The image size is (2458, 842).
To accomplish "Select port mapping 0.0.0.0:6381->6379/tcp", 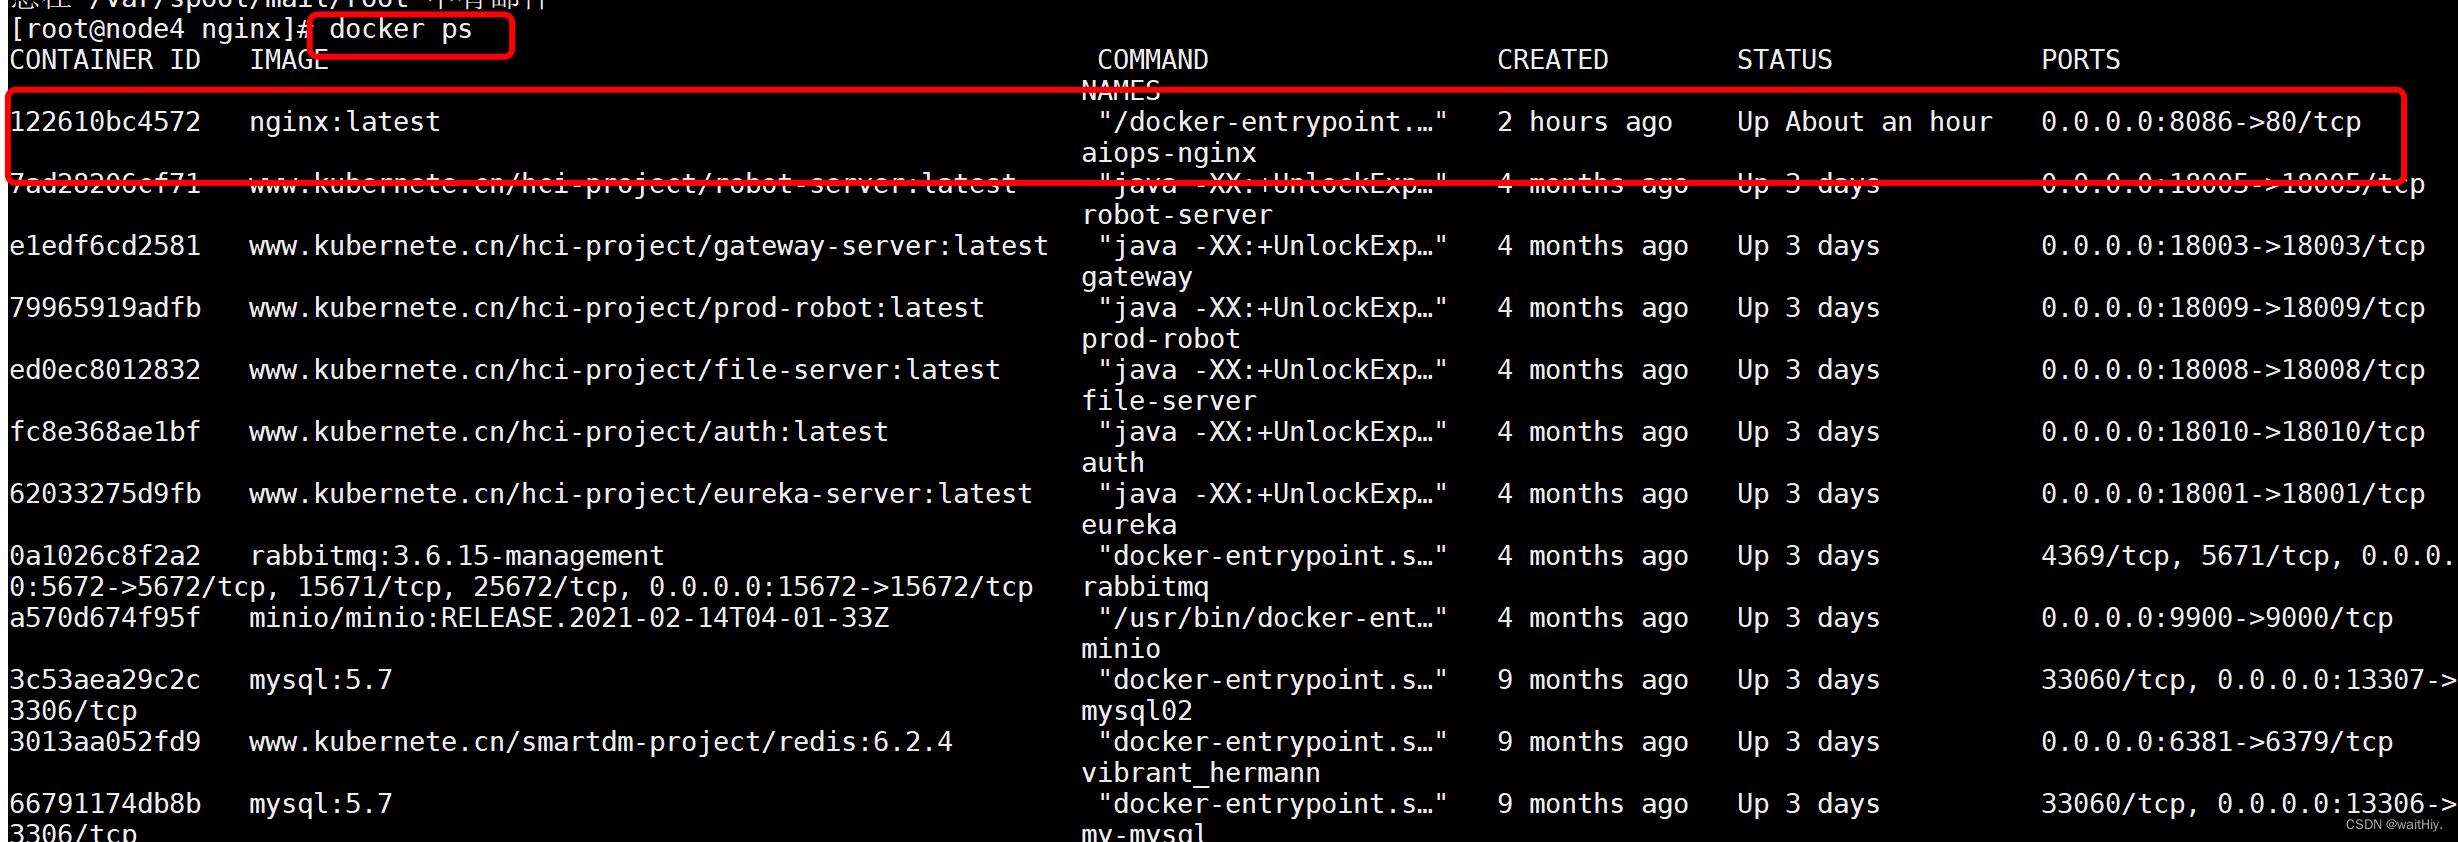I will [2216, 742].
